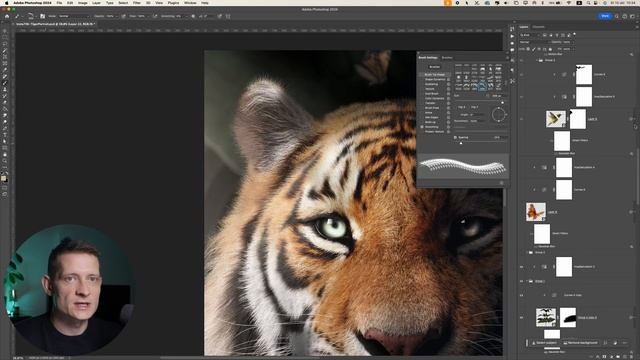Toggle pressure for opacity icon
640x360 pixels.
tap(123, 16)
